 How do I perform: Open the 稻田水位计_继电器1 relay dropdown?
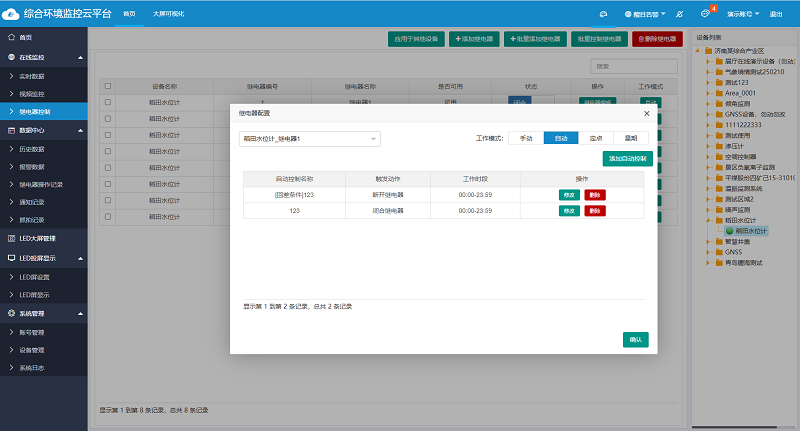(x=309, y=138)
